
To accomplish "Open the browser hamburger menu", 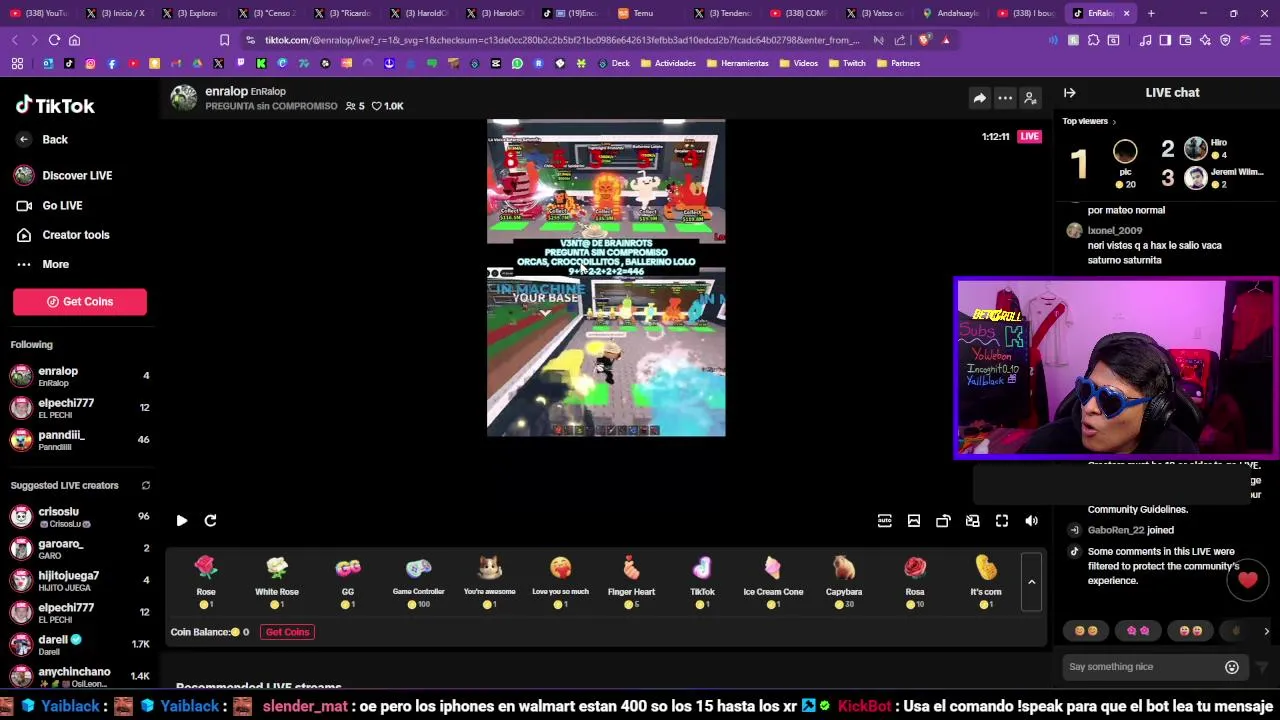I will coord(1264,40).
